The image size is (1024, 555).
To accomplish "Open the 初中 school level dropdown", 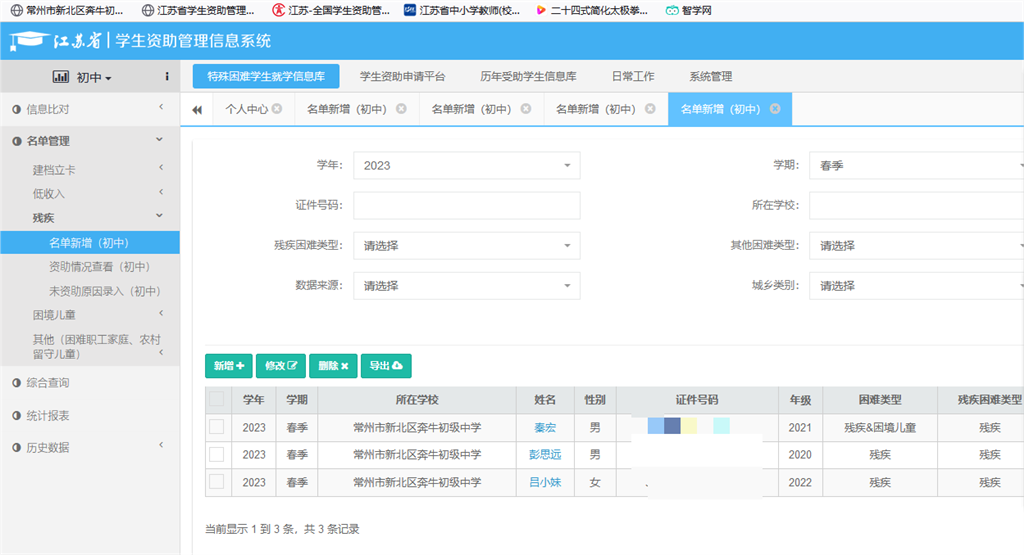I will pos(93,78).
